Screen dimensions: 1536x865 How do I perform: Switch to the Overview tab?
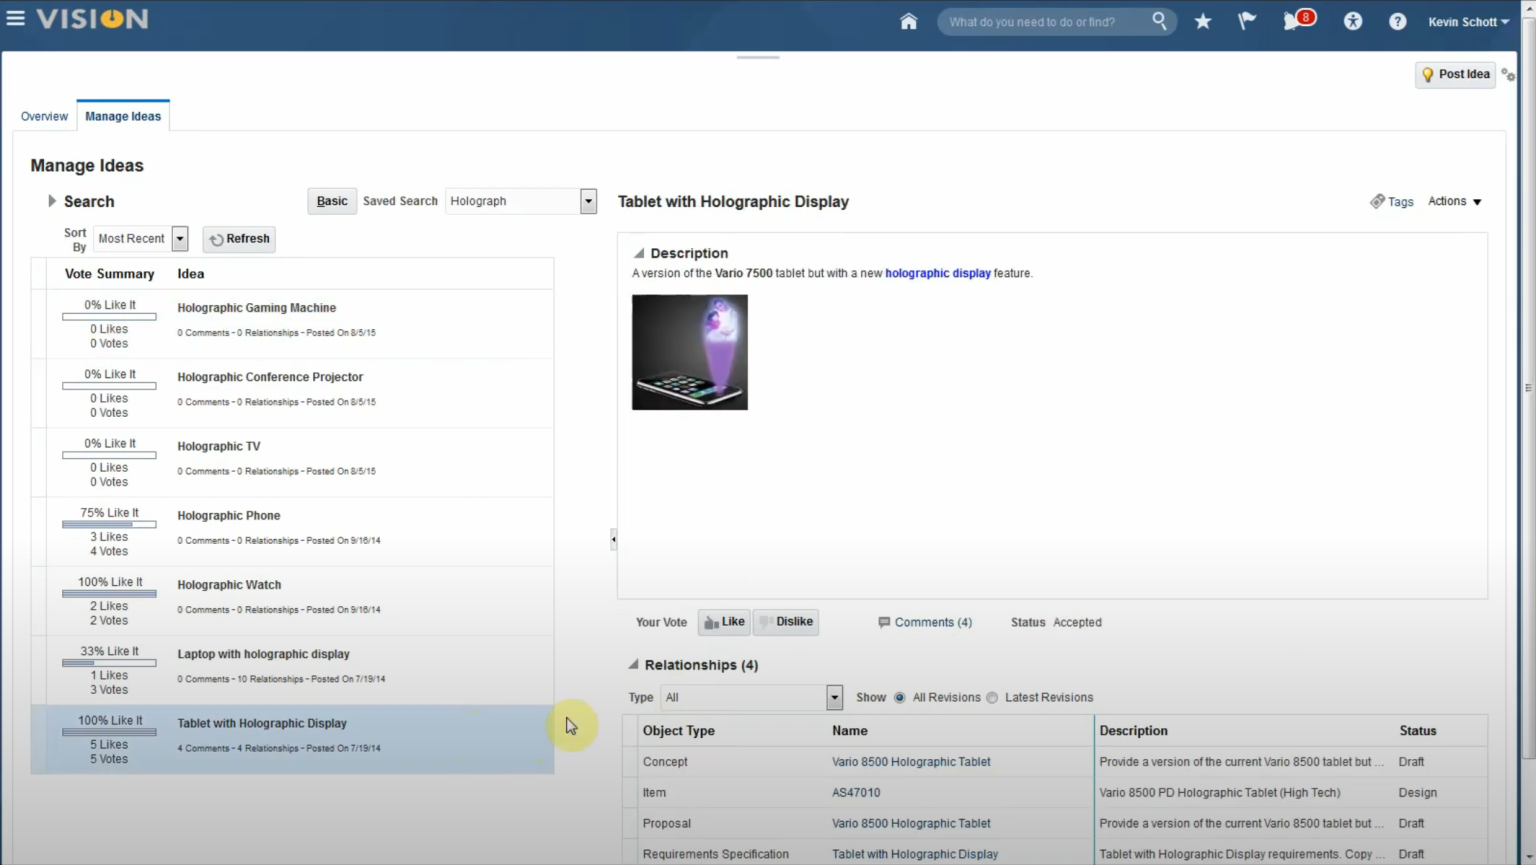pyautogui.click(x=44, y=115)
